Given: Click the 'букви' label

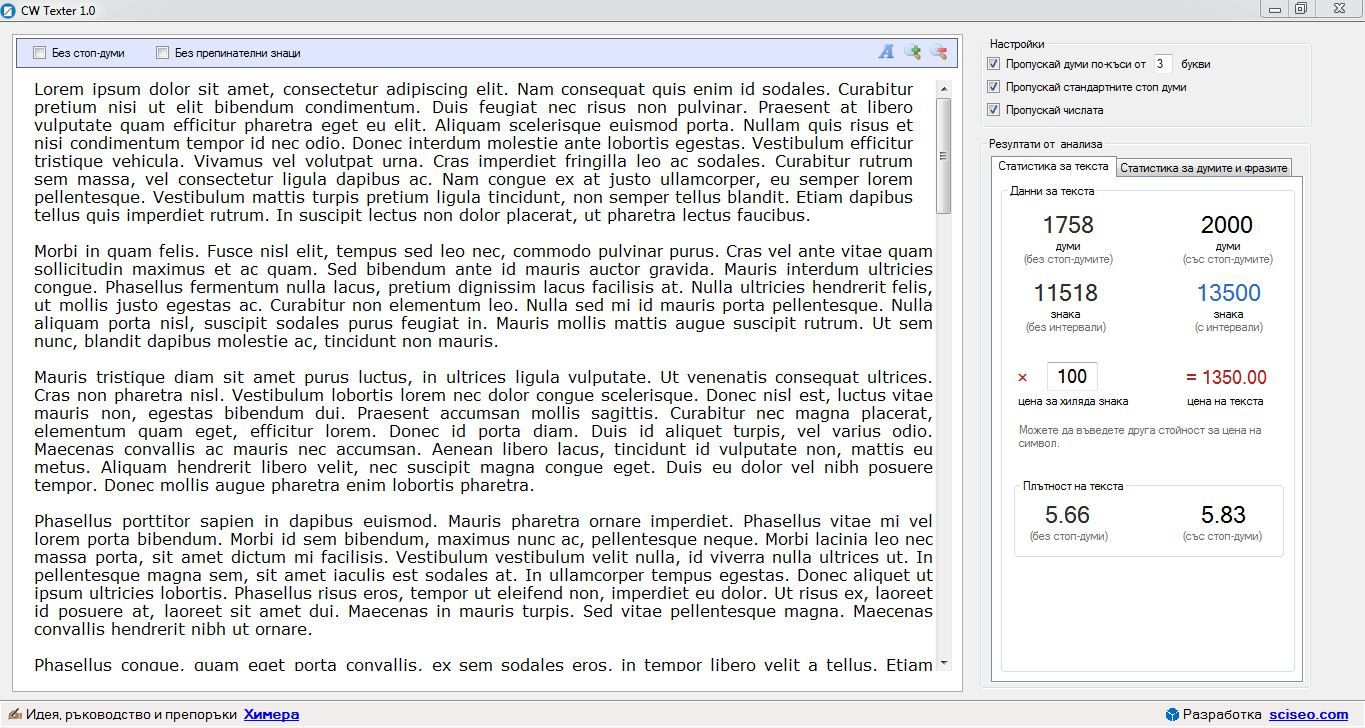Looking at the screenshot, I should tap(1196, 64).
